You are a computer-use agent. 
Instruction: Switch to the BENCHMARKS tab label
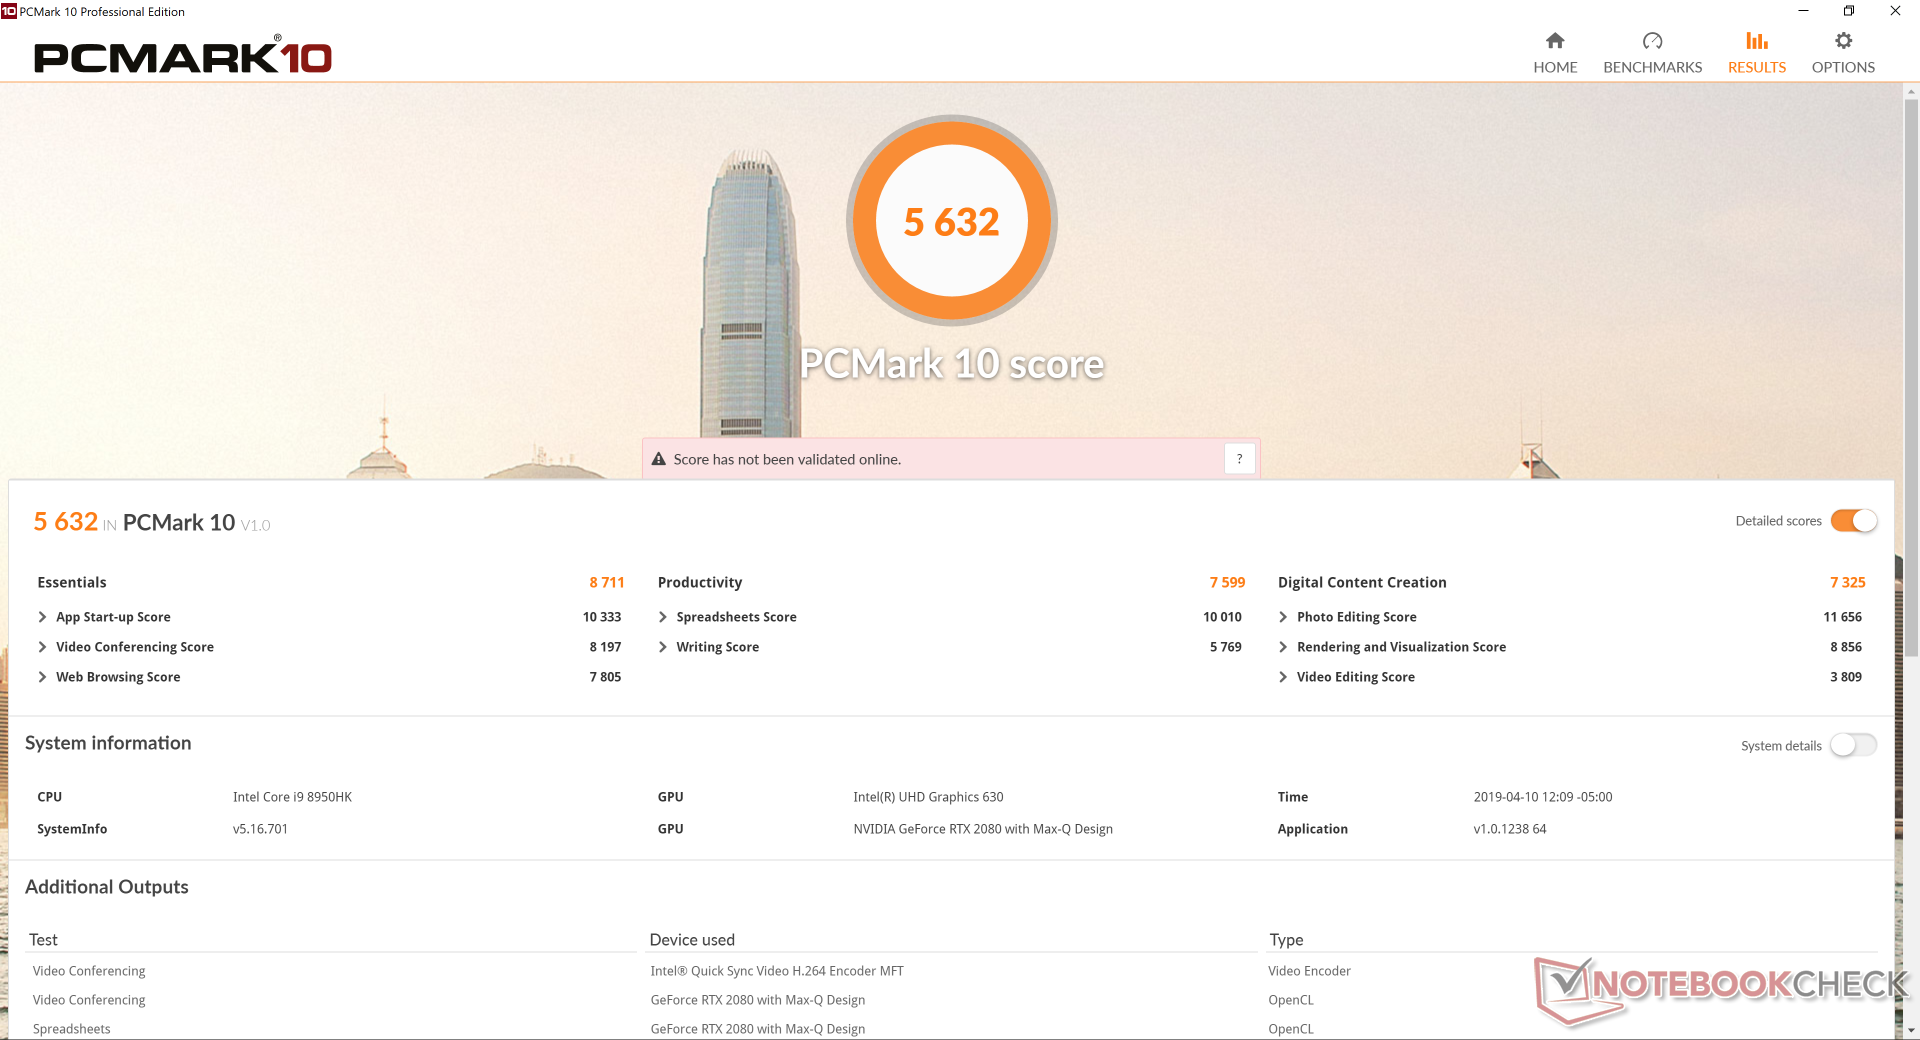[1652, 67]
